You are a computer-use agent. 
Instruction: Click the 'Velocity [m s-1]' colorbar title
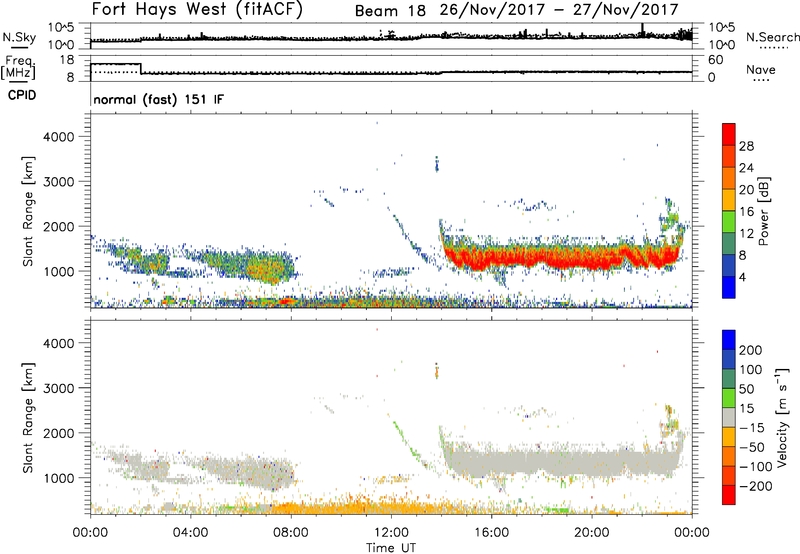tap(782, 417)
